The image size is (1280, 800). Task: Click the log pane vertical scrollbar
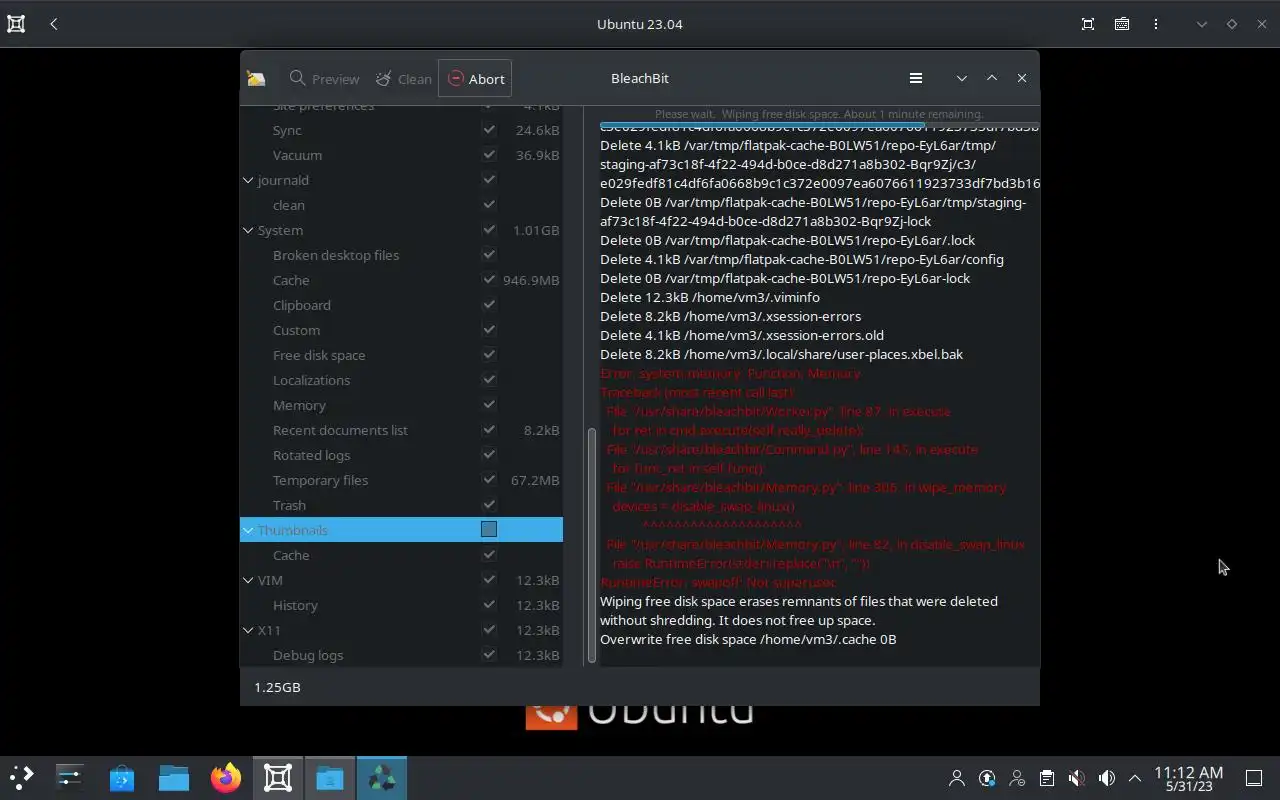(591, 545)
